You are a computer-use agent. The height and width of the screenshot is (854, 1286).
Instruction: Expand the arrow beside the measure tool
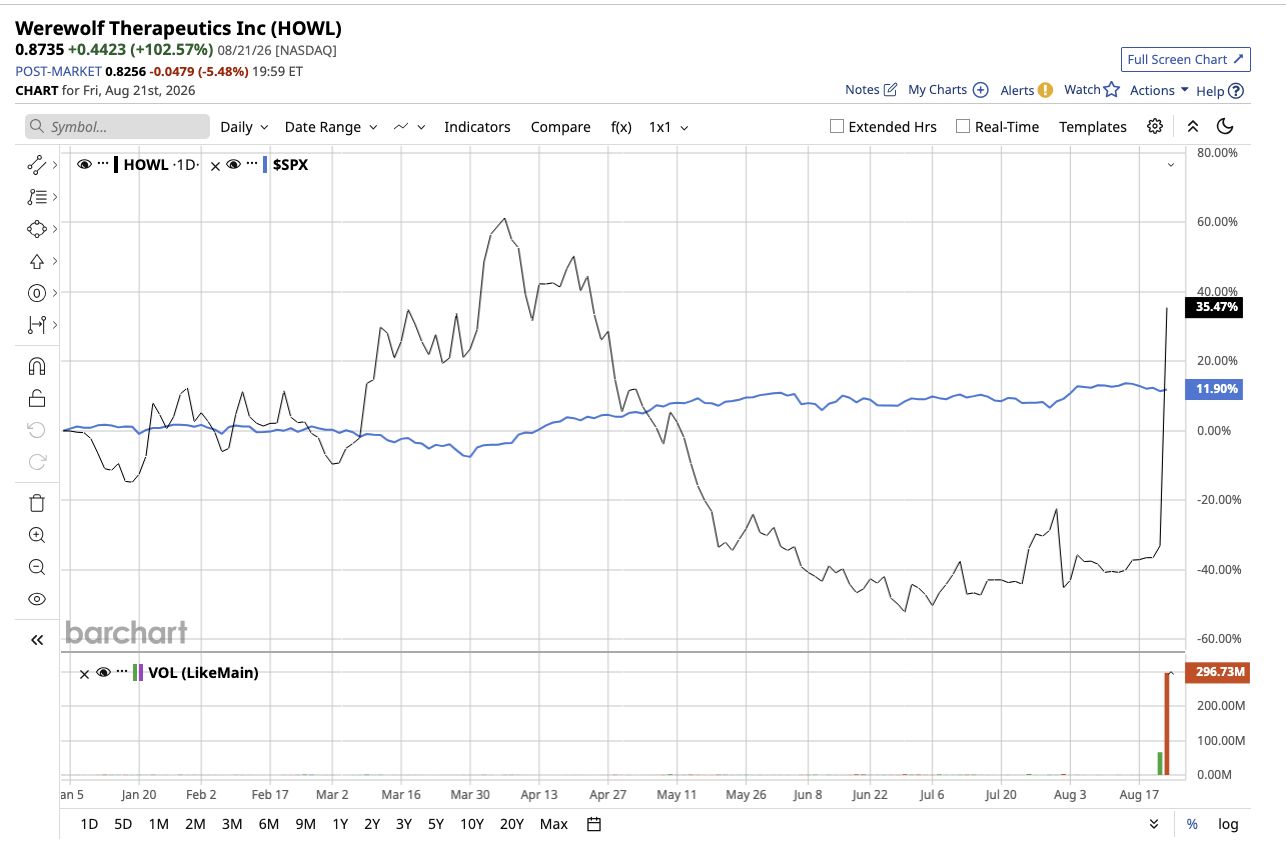coord(54,325)
